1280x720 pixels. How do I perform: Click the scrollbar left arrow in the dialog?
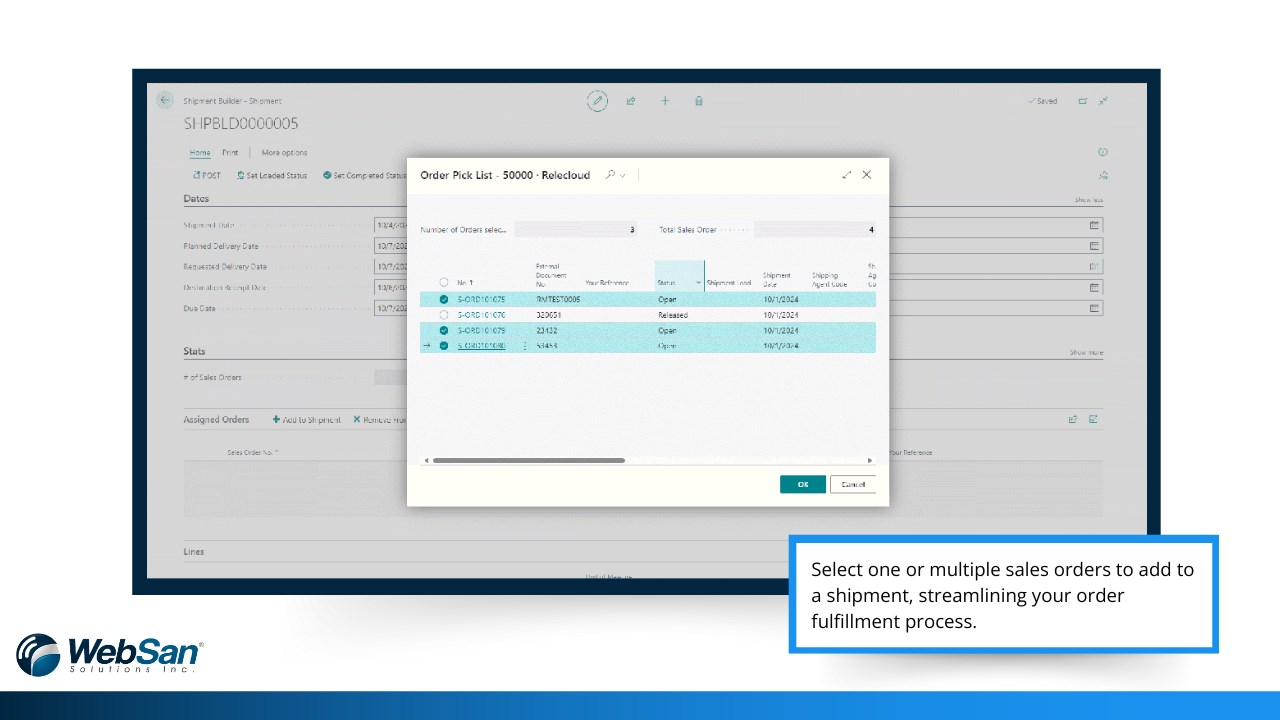tap(426, 460)
